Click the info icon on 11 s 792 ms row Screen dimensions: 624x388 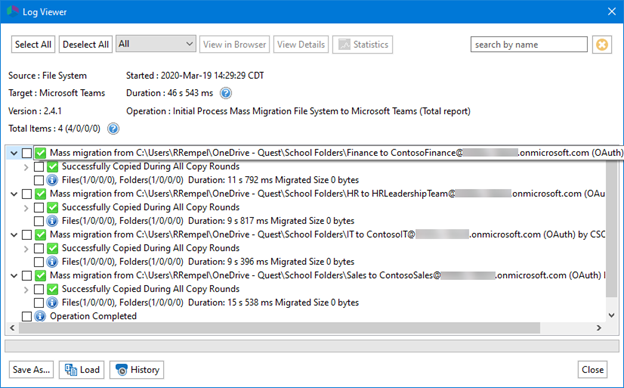[x=52, y=180]
